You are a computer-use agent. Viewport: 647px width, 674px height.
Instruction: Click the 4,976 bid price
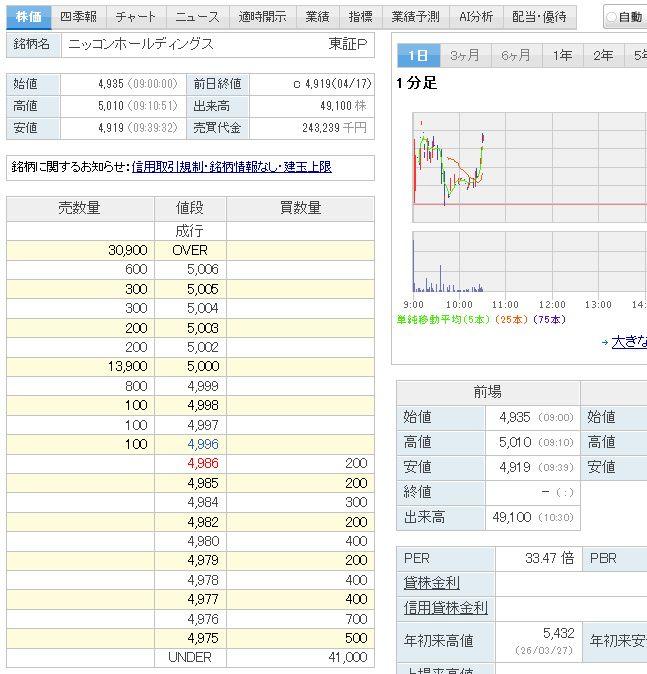tap(202, 619)
